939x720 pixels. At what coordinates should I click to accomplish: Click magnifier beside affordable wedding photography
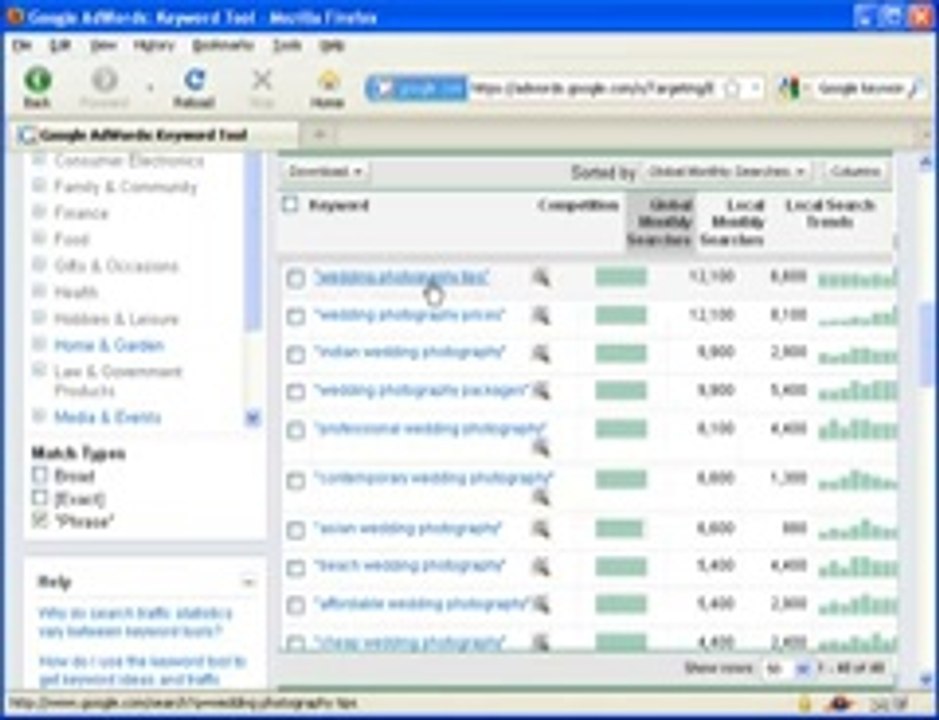point(541,604)
